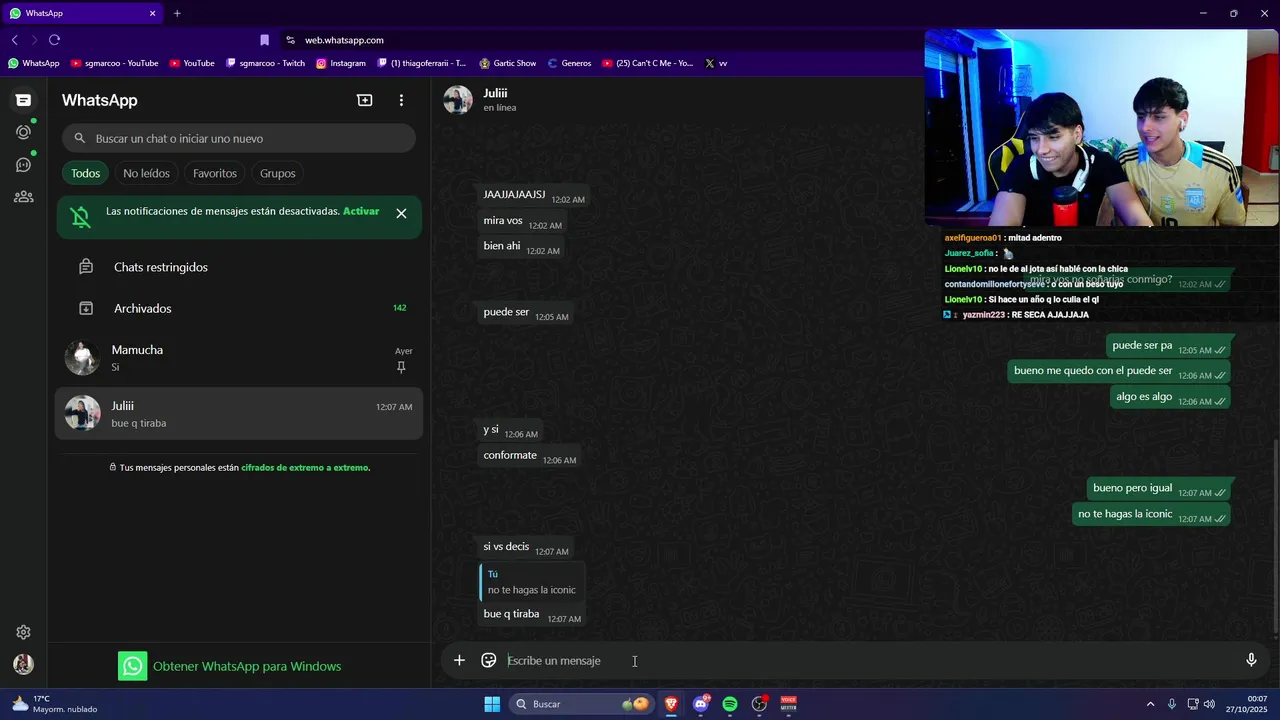Viewport: 1280px width, 720px height.
Task: Click the pin icon on Mamucha chat
Action: (x=401, y=367)
